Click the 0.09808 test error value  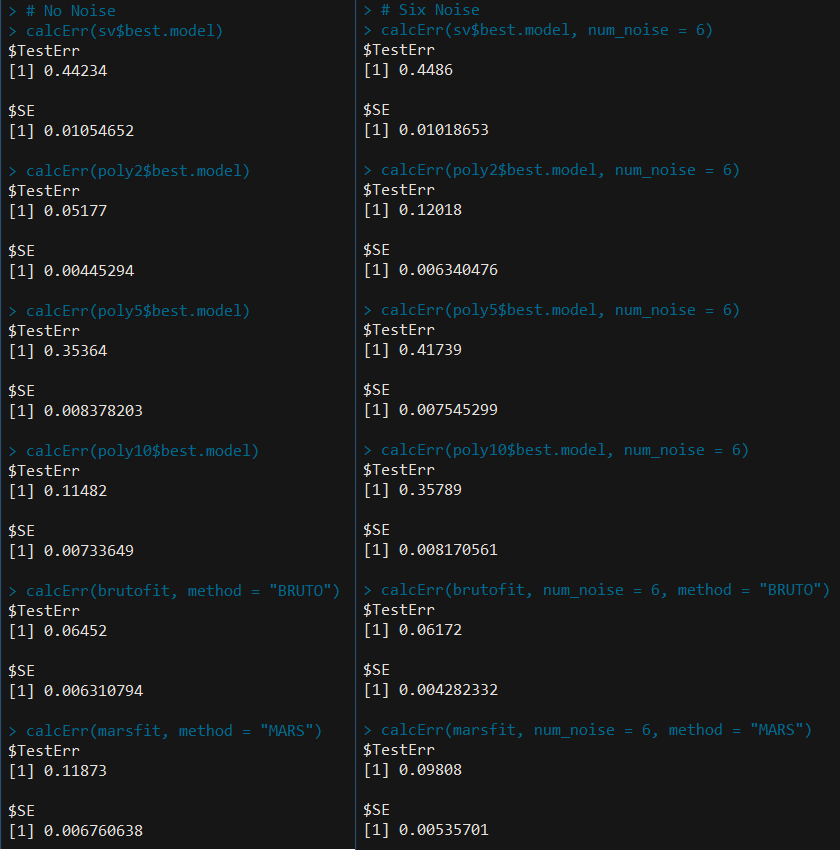430,770
